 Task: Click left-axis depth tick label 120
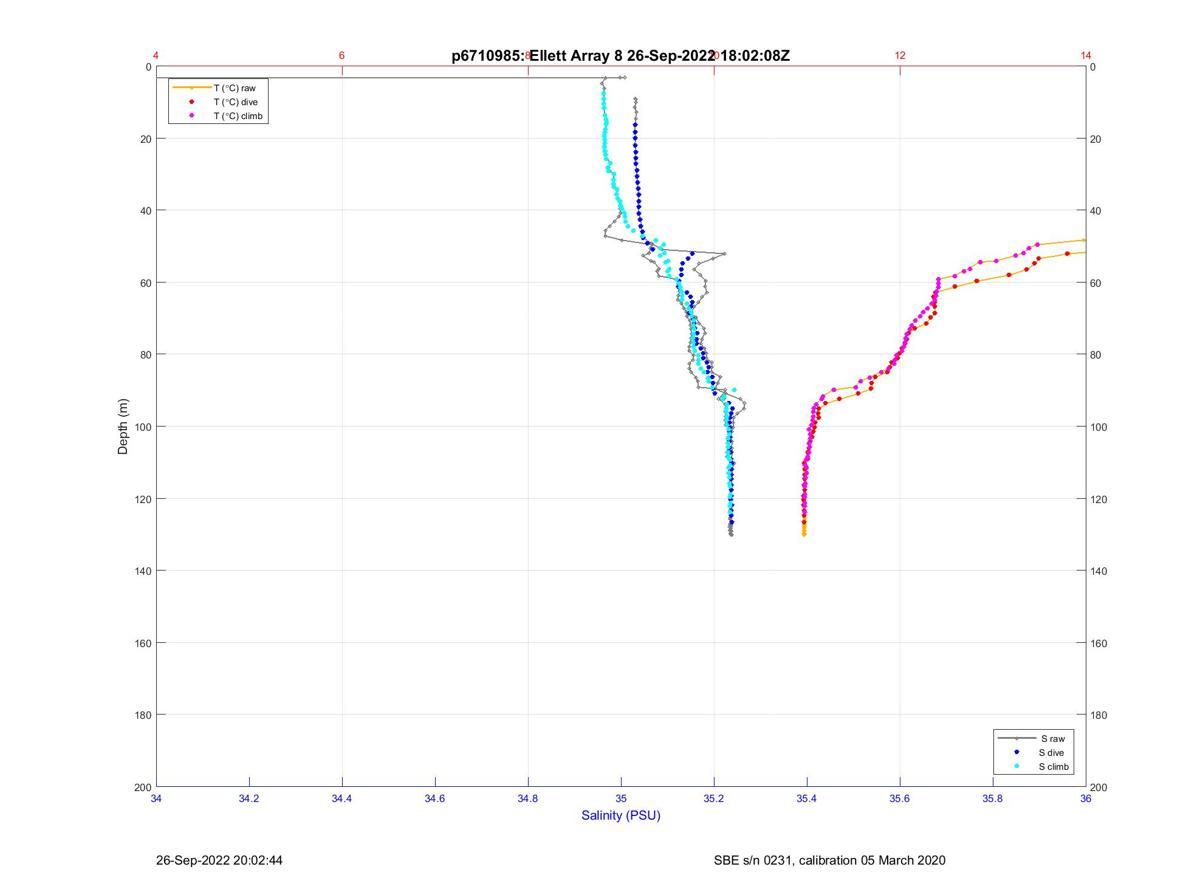(142, 499)
